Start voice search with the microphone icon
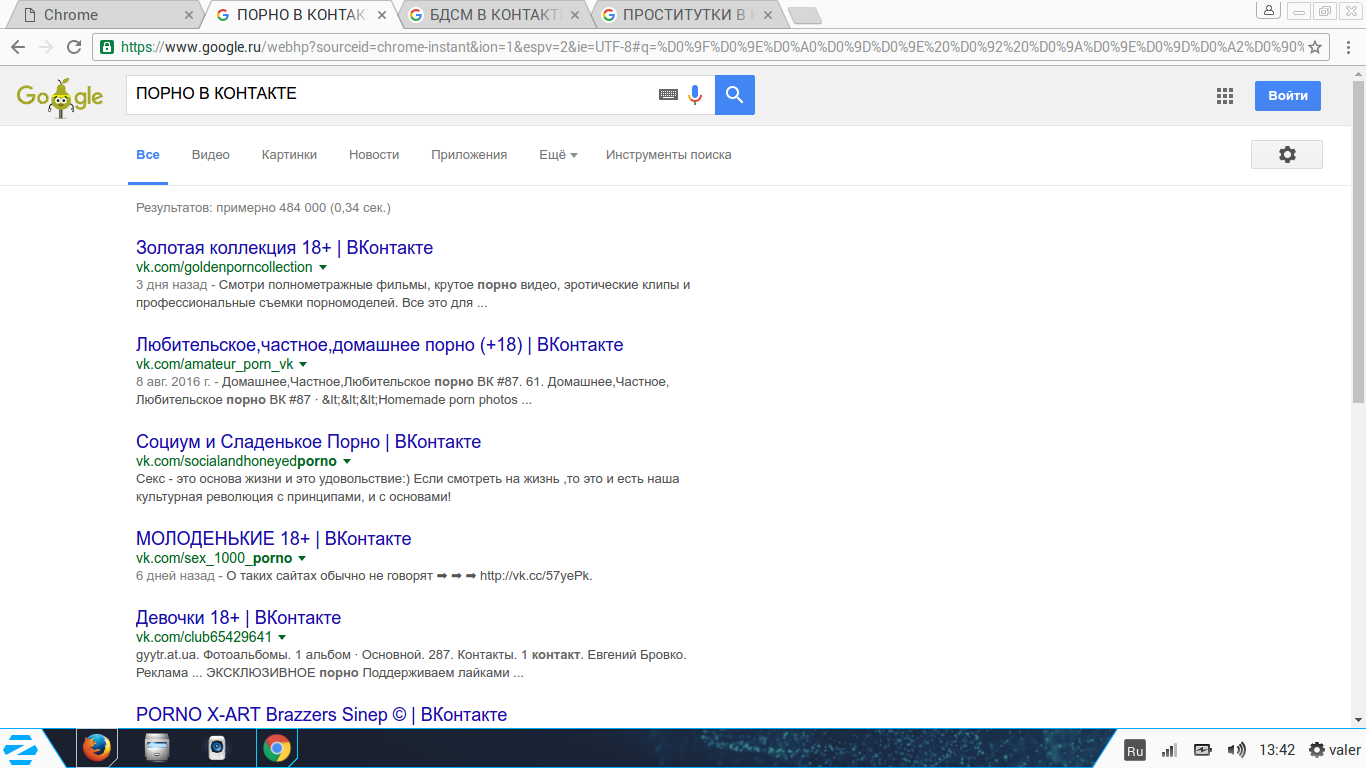This screenshot has width=1366, height=768. coord(695,95)
